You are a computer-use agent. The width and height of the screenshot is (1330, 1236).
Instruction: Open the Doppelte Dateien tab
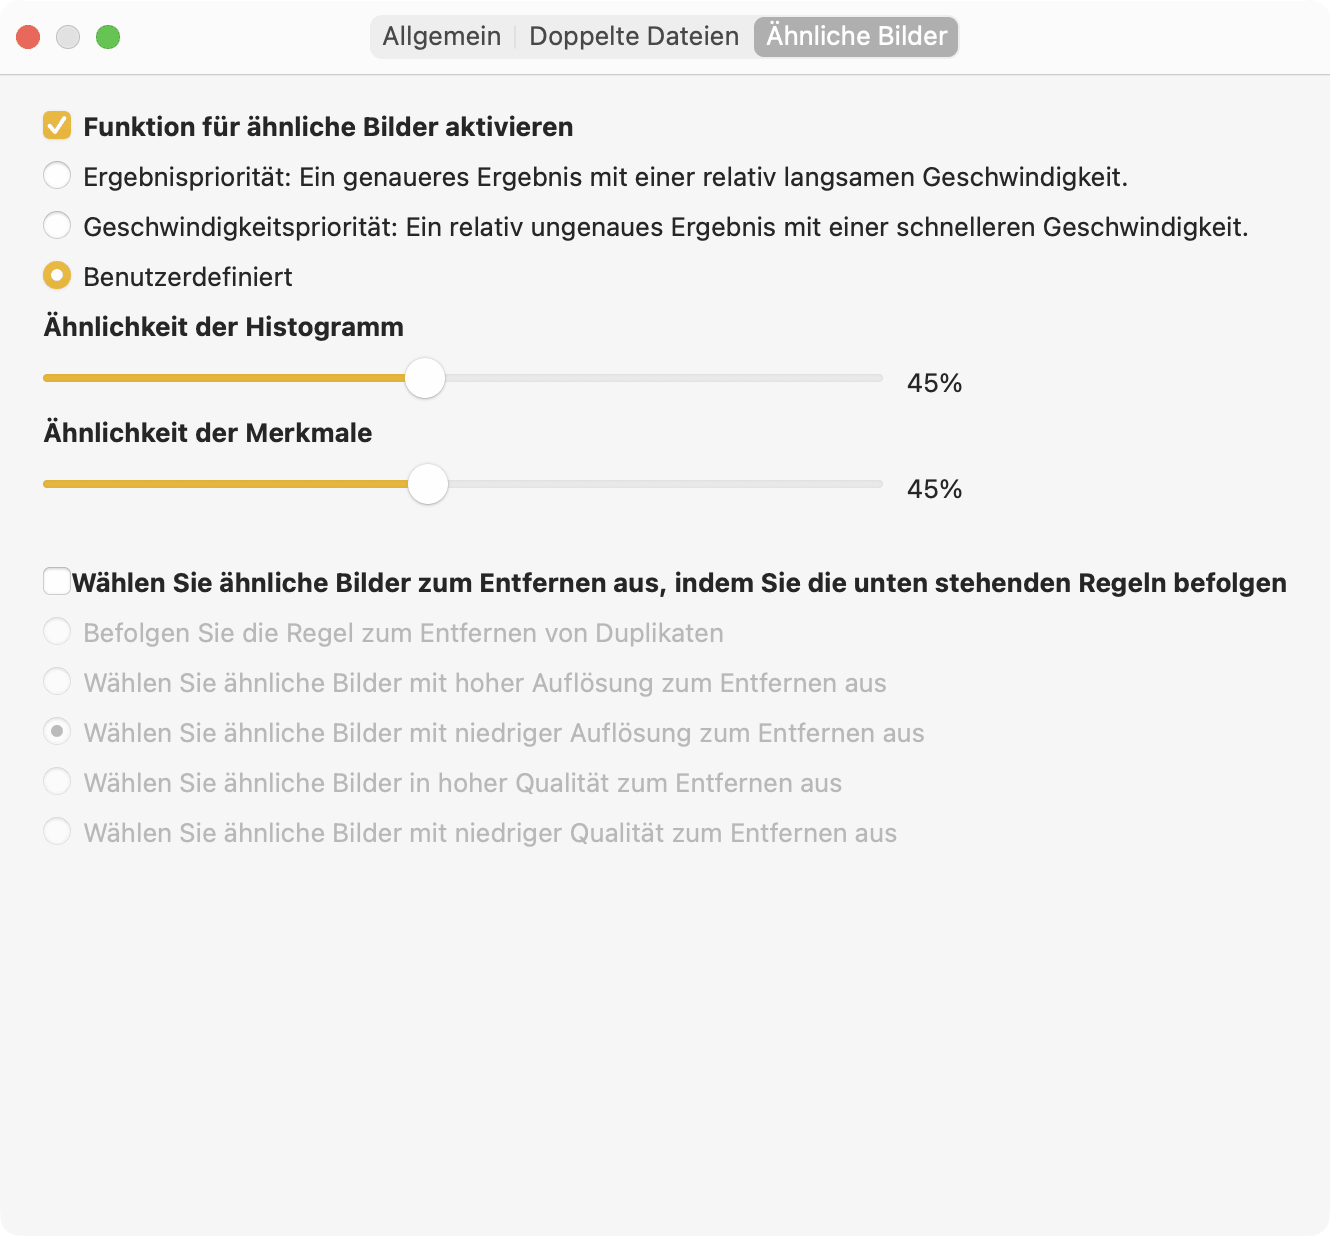click(634, 37)
